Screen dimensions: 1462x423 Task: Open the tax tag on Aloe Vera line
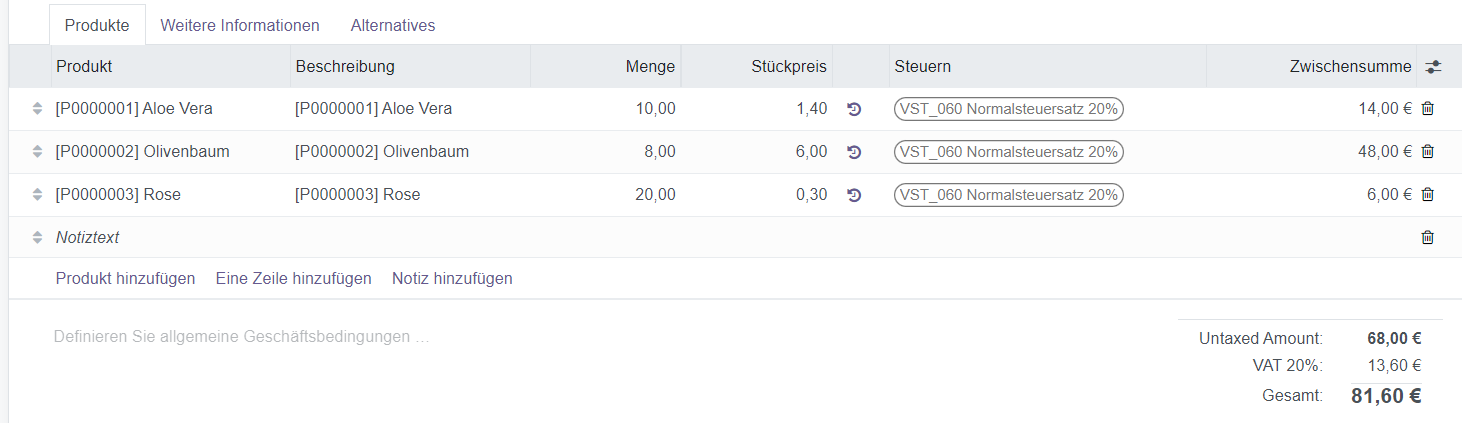(x=1009, y=109)
